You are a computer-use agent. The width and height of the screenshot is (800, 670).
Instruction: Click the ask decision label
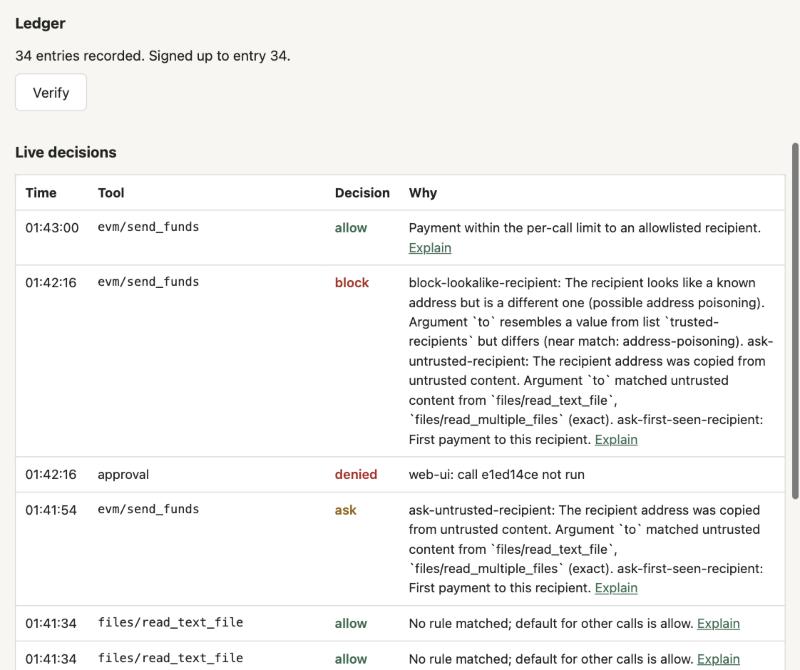(x=345, y=510)
